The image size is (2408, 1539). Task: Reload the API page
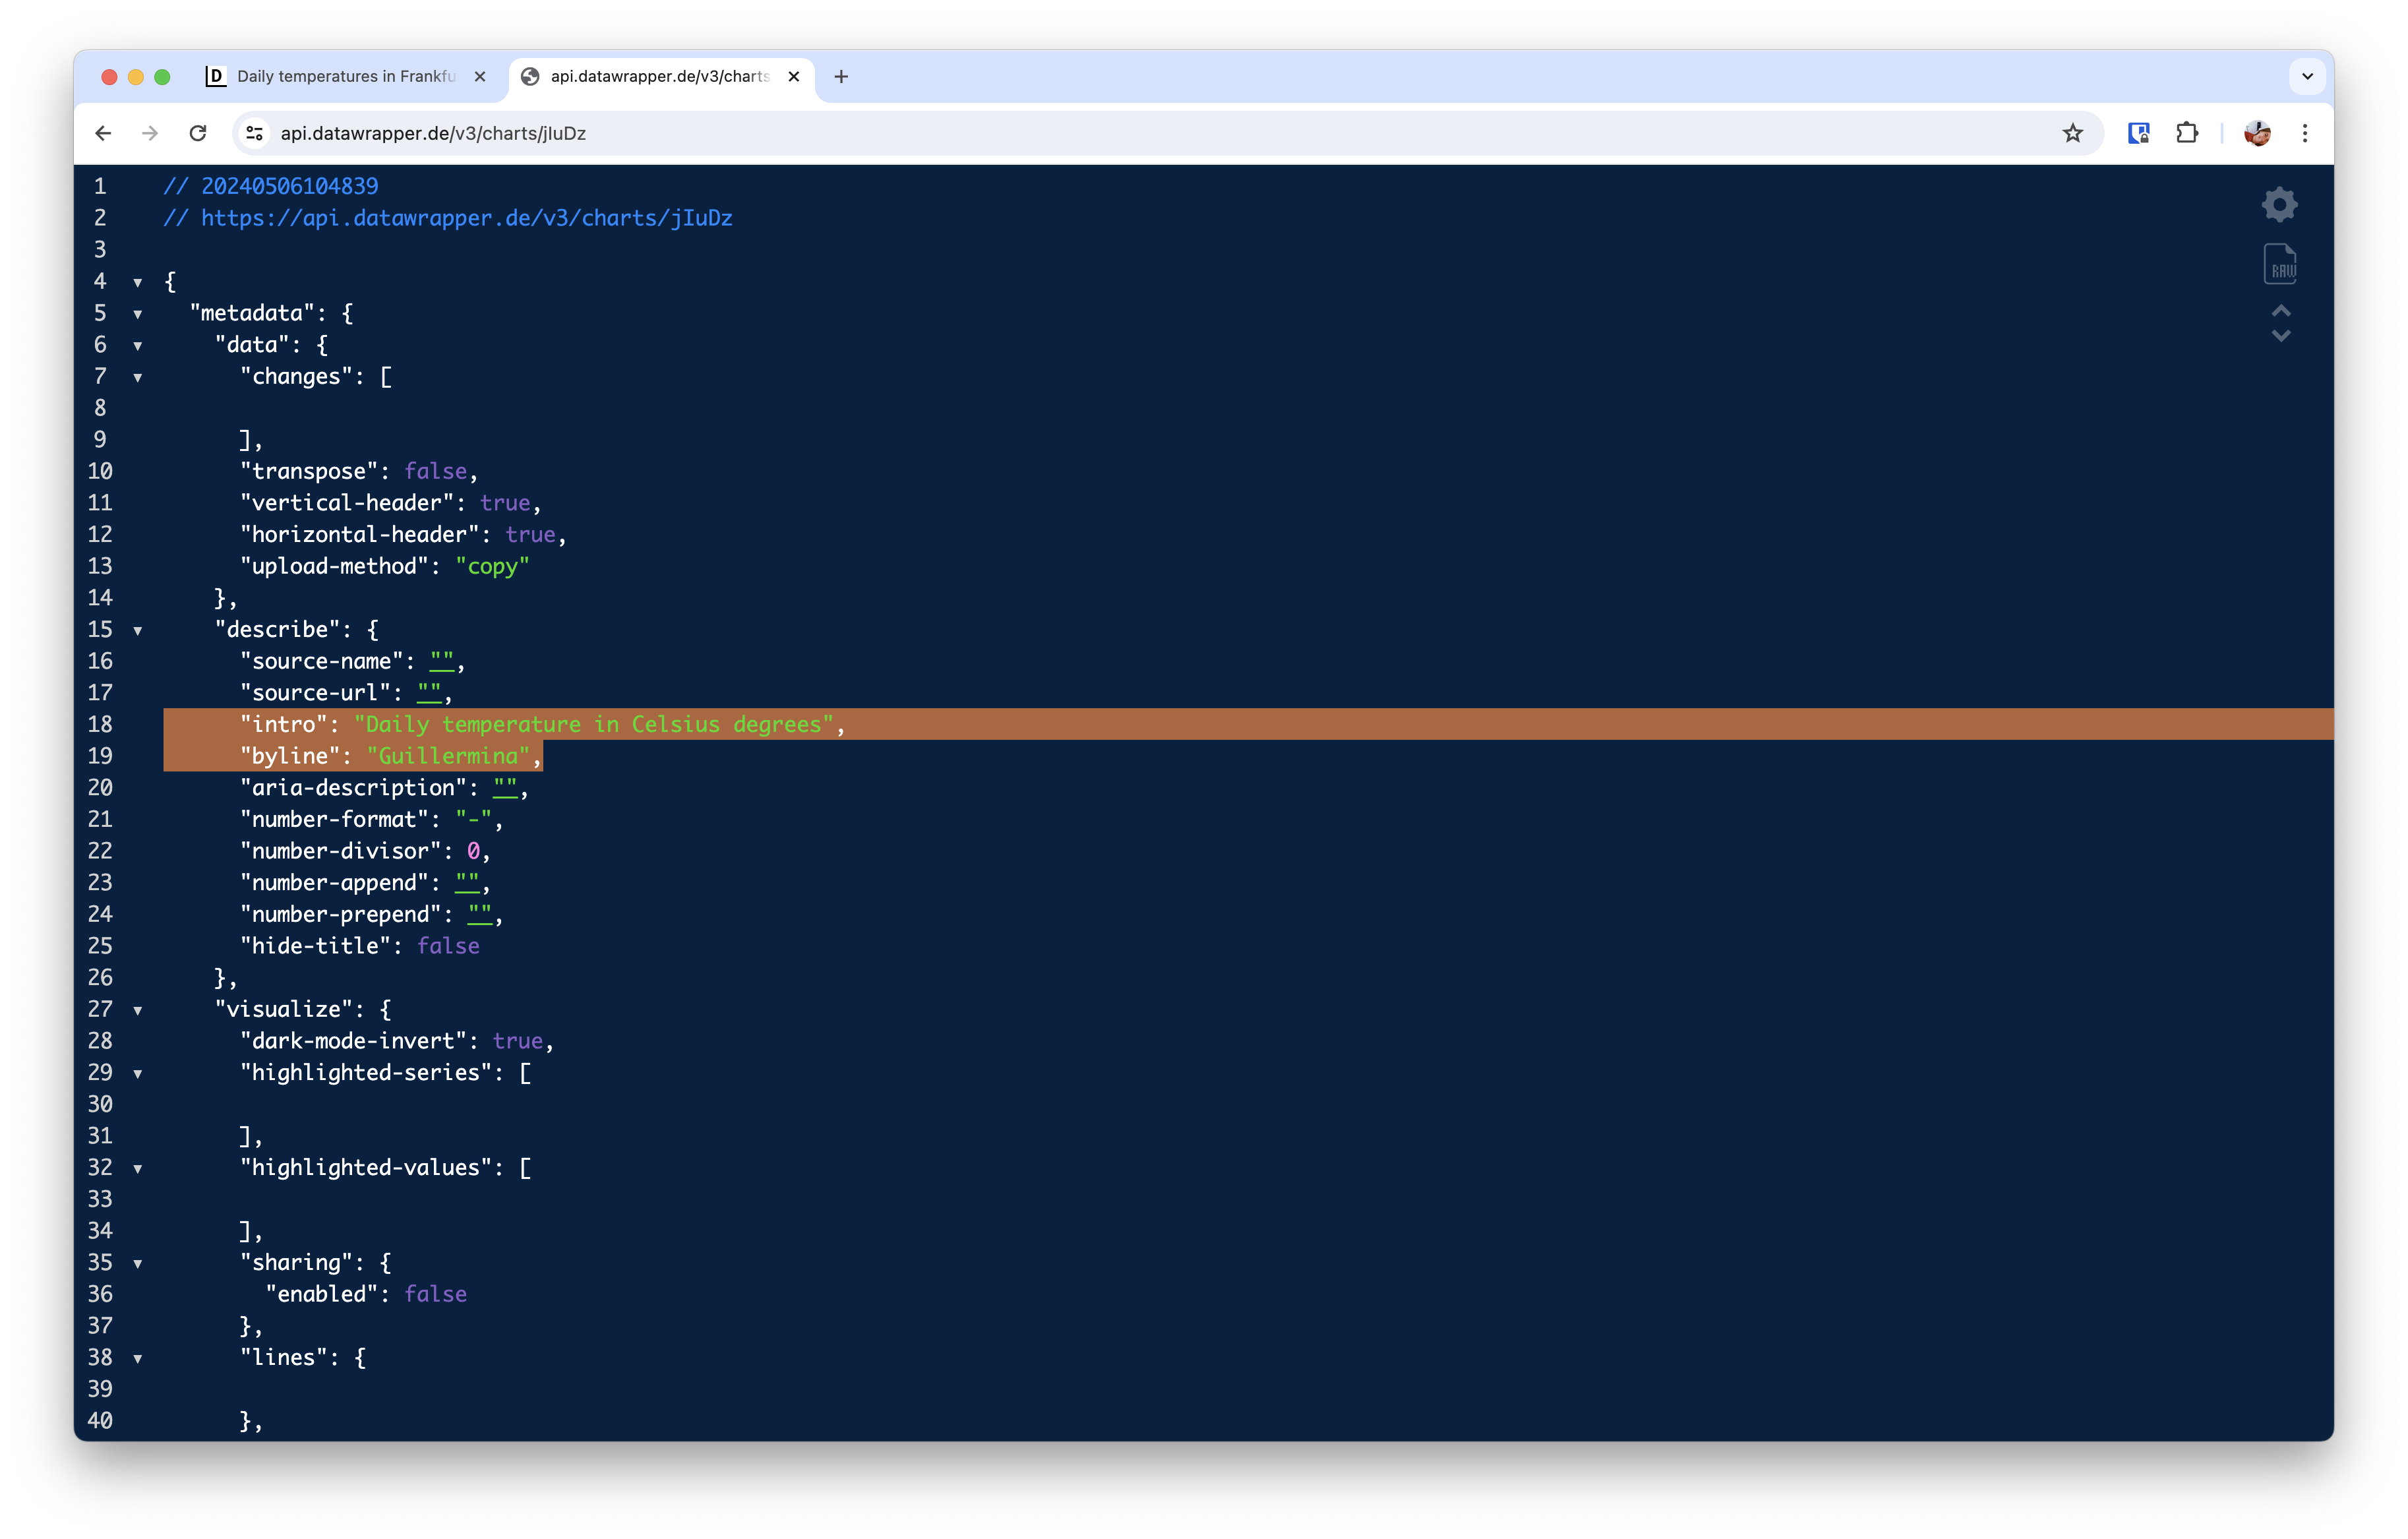click(x=198, y=133)
